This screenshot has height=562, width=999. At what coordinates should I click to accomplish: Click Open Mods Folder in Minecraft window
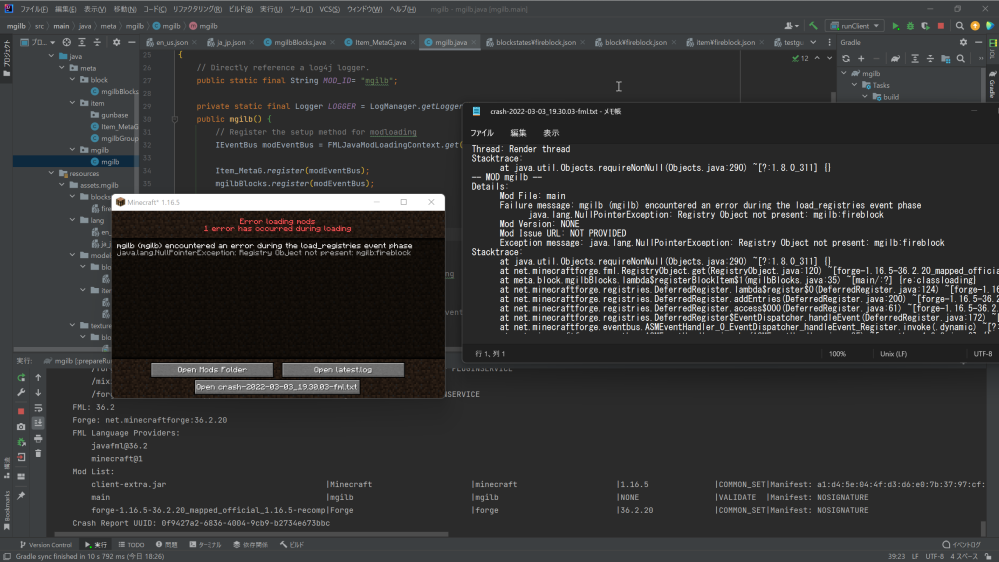click(x=212, y=370)
